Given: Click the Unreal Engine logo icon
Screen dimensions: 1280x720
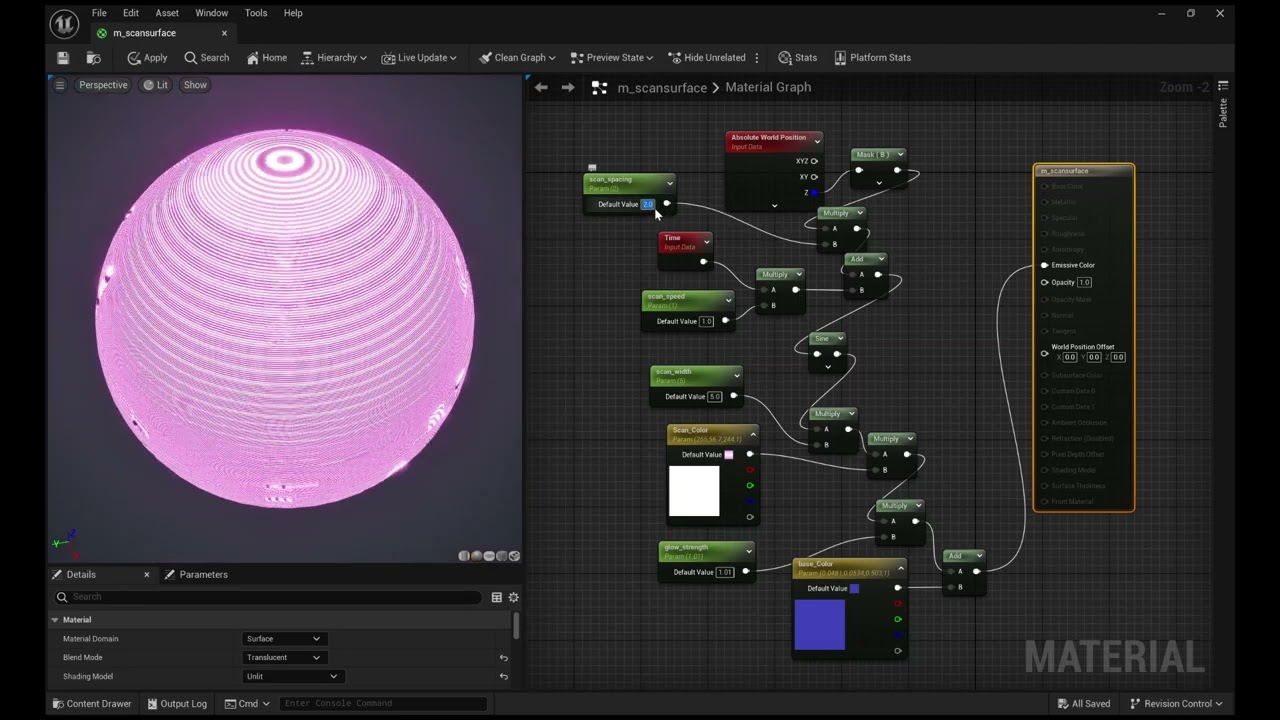Looking at the screenshot, I should pos(64,23).
